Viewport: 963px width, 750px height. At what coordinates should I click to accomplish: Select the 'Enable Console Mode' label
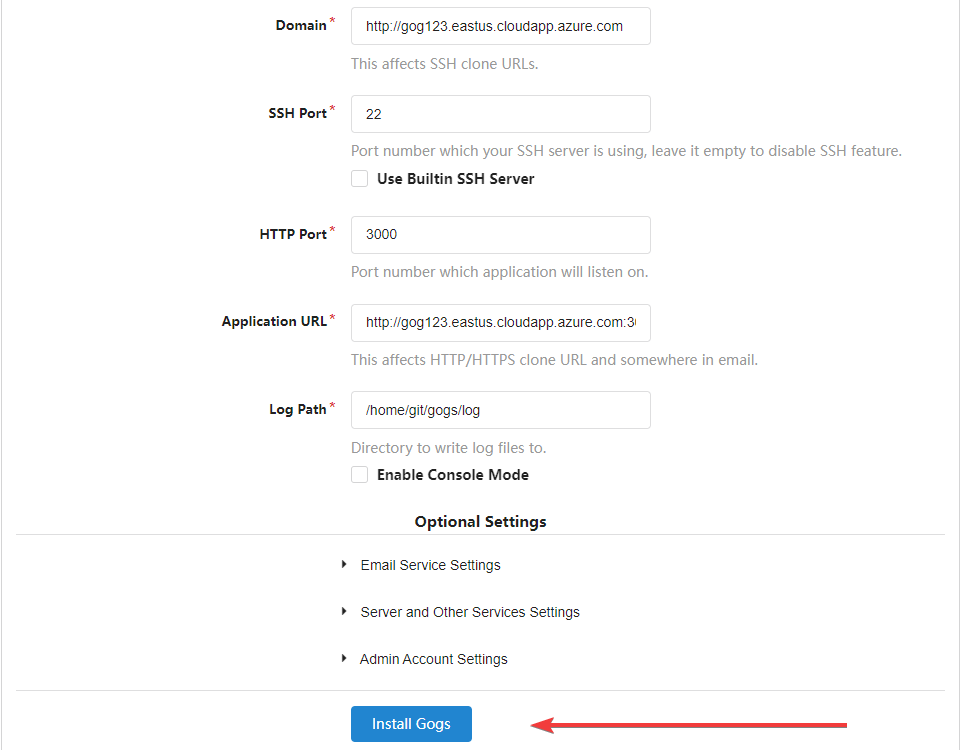(x=453, y=475)
